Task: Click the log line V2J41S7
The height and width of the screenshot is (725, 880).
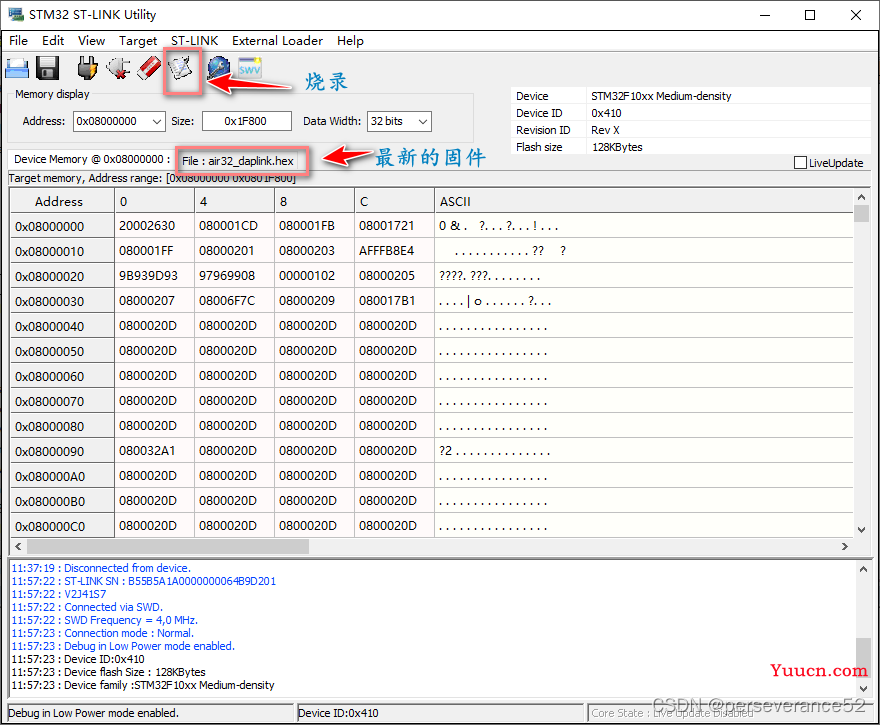Action: click(x=58, y=594)
